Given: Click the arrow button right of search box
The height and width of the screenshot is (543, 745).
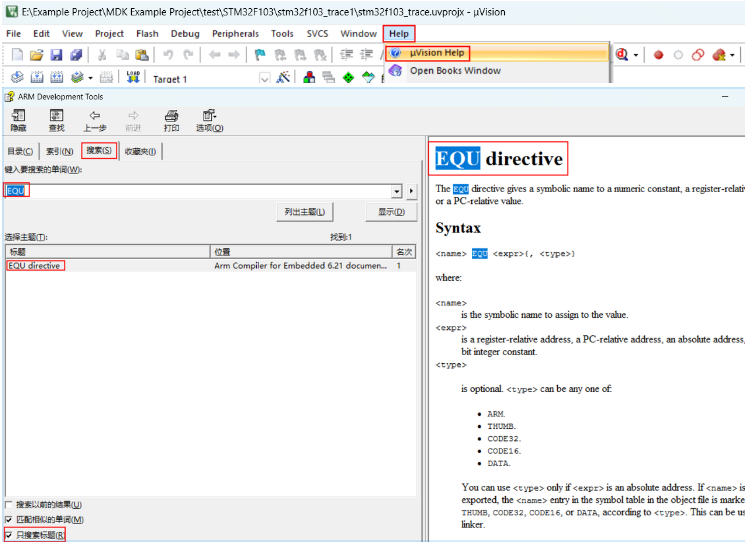Looking at the screenshot, I should point(411,191).
